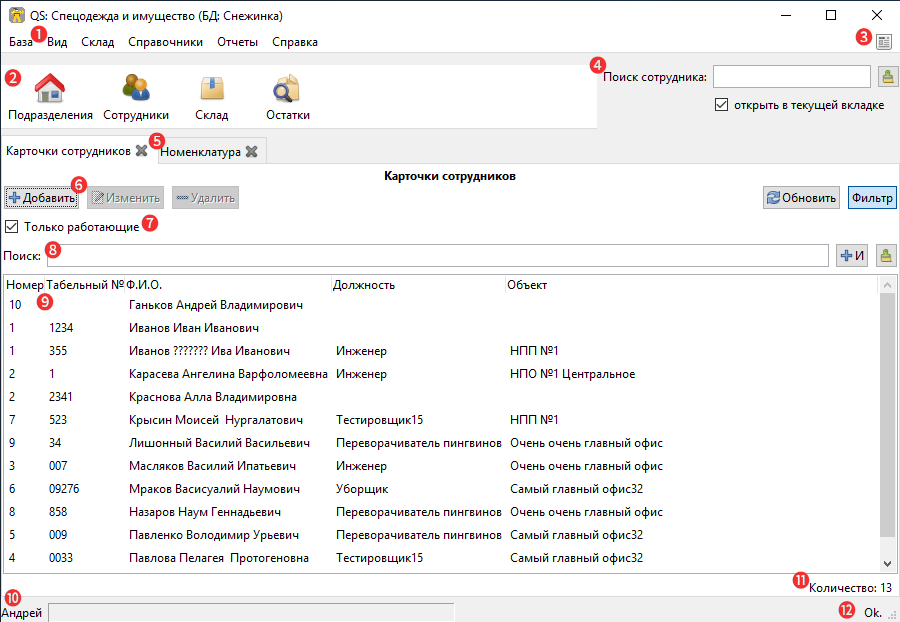Screen dimensions: 900x622
Task: Click the scrollbar down arrow
Action: (887, 564)
